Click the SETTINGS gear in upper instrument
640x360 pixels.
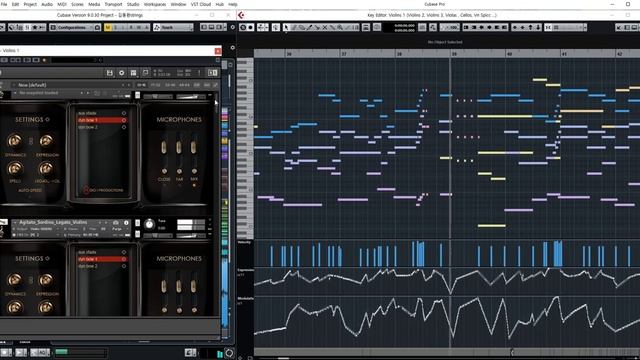pos(47,120)
